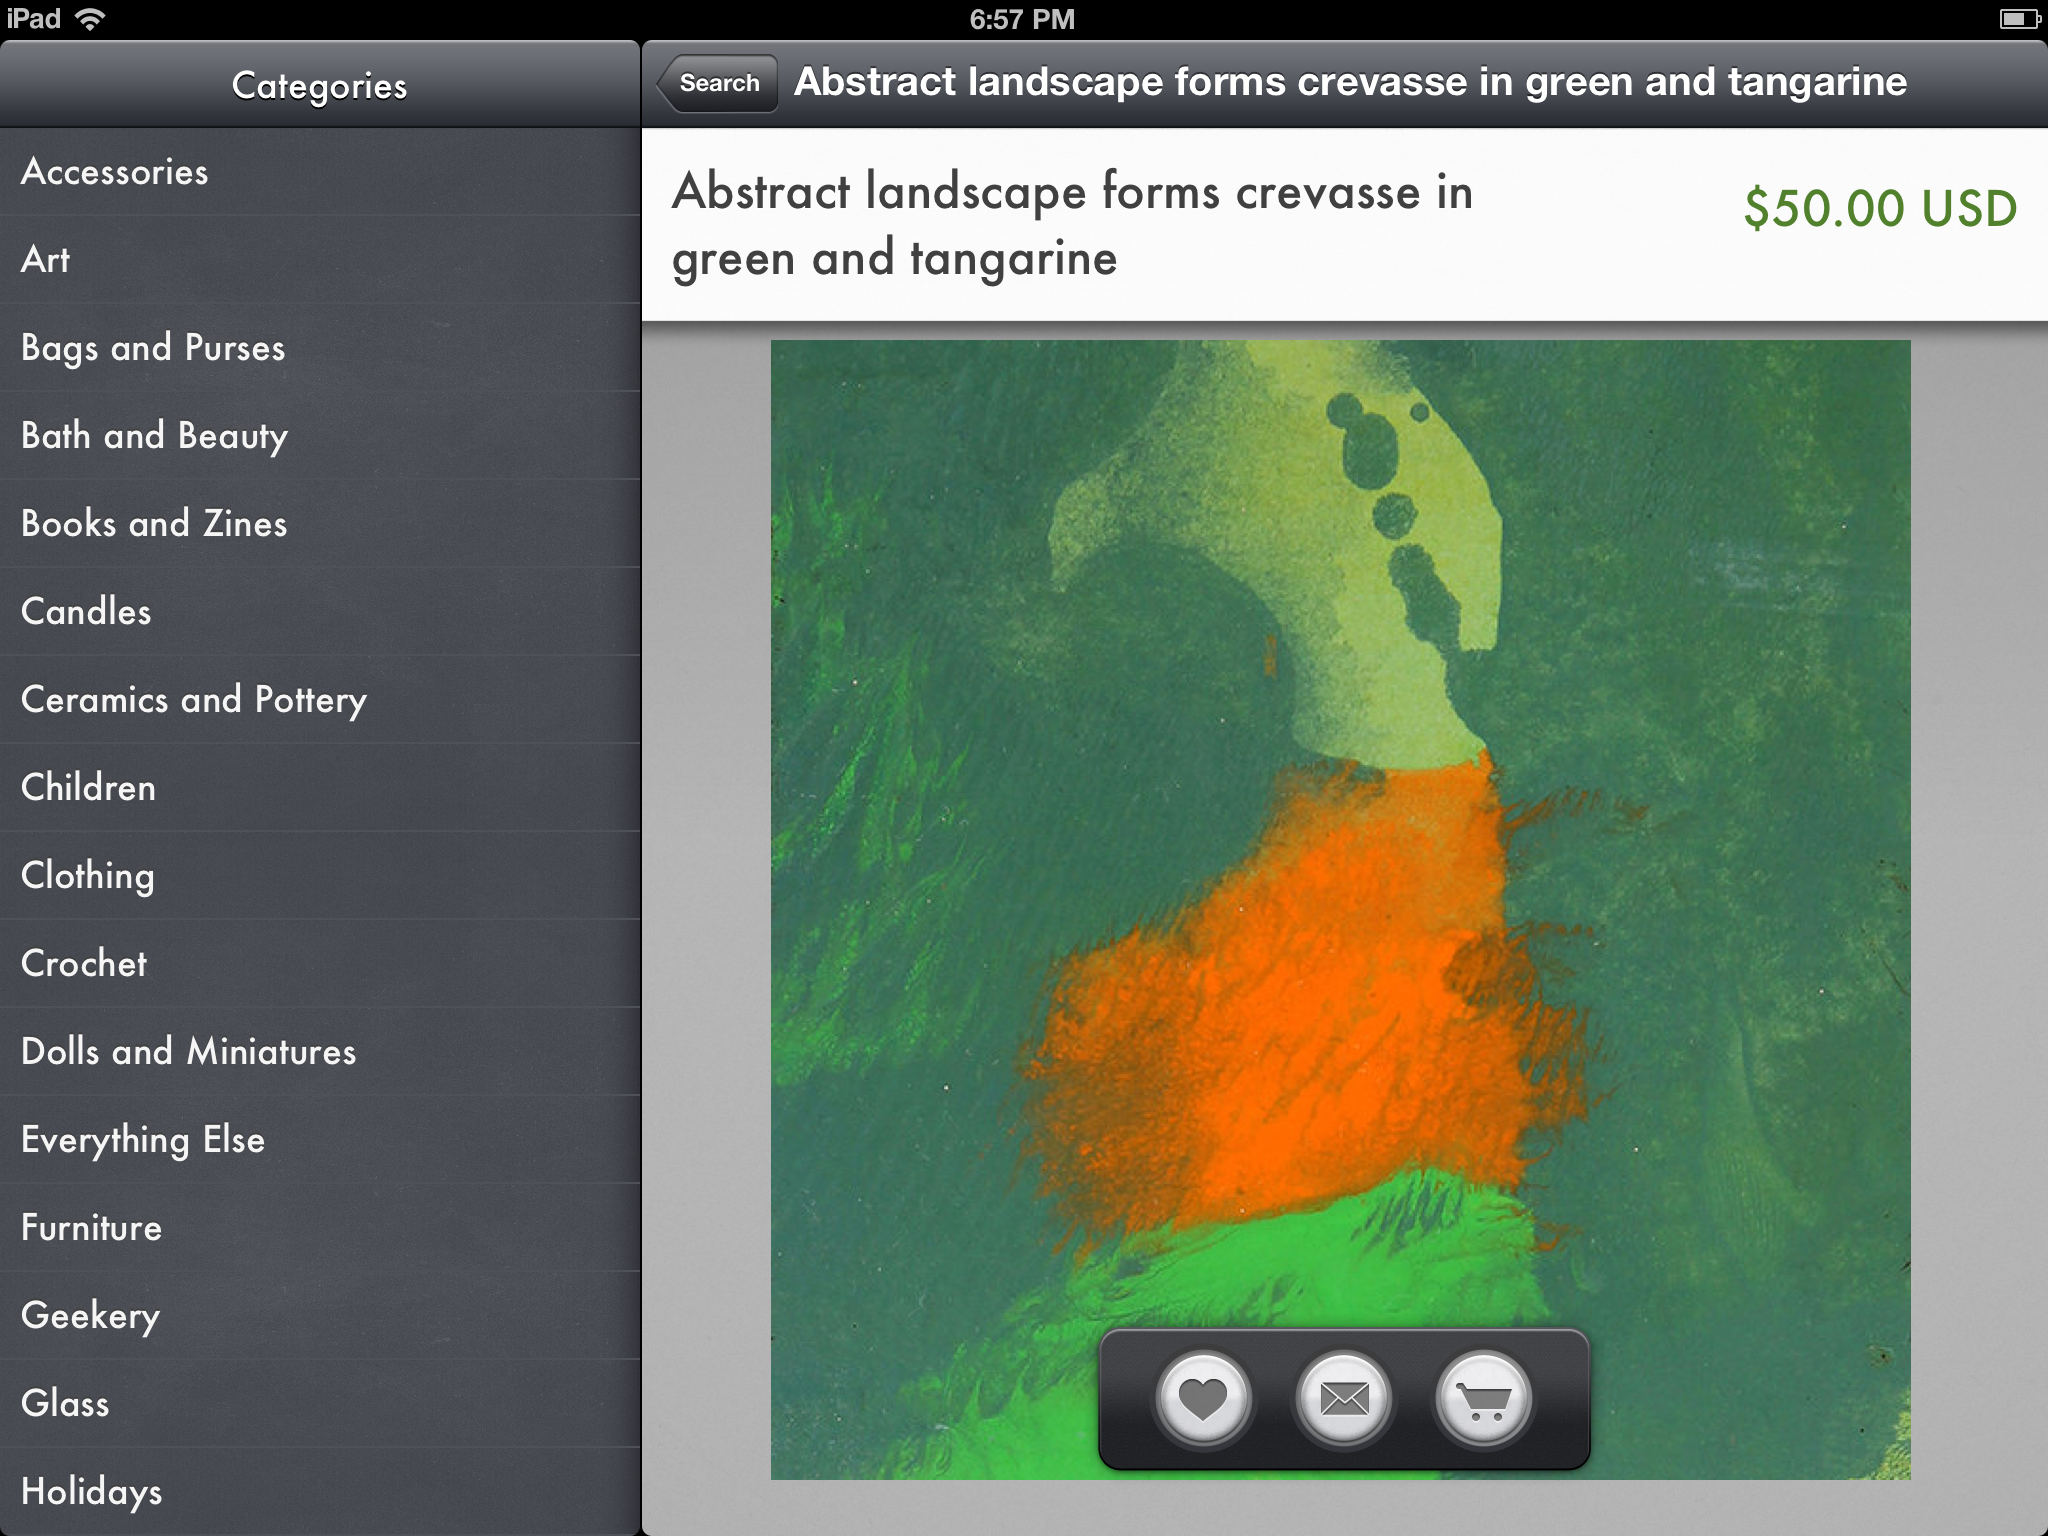The image size is (2048, 1536).
Task: Tap the abstract painting product image
Action: coord(1340,910)
